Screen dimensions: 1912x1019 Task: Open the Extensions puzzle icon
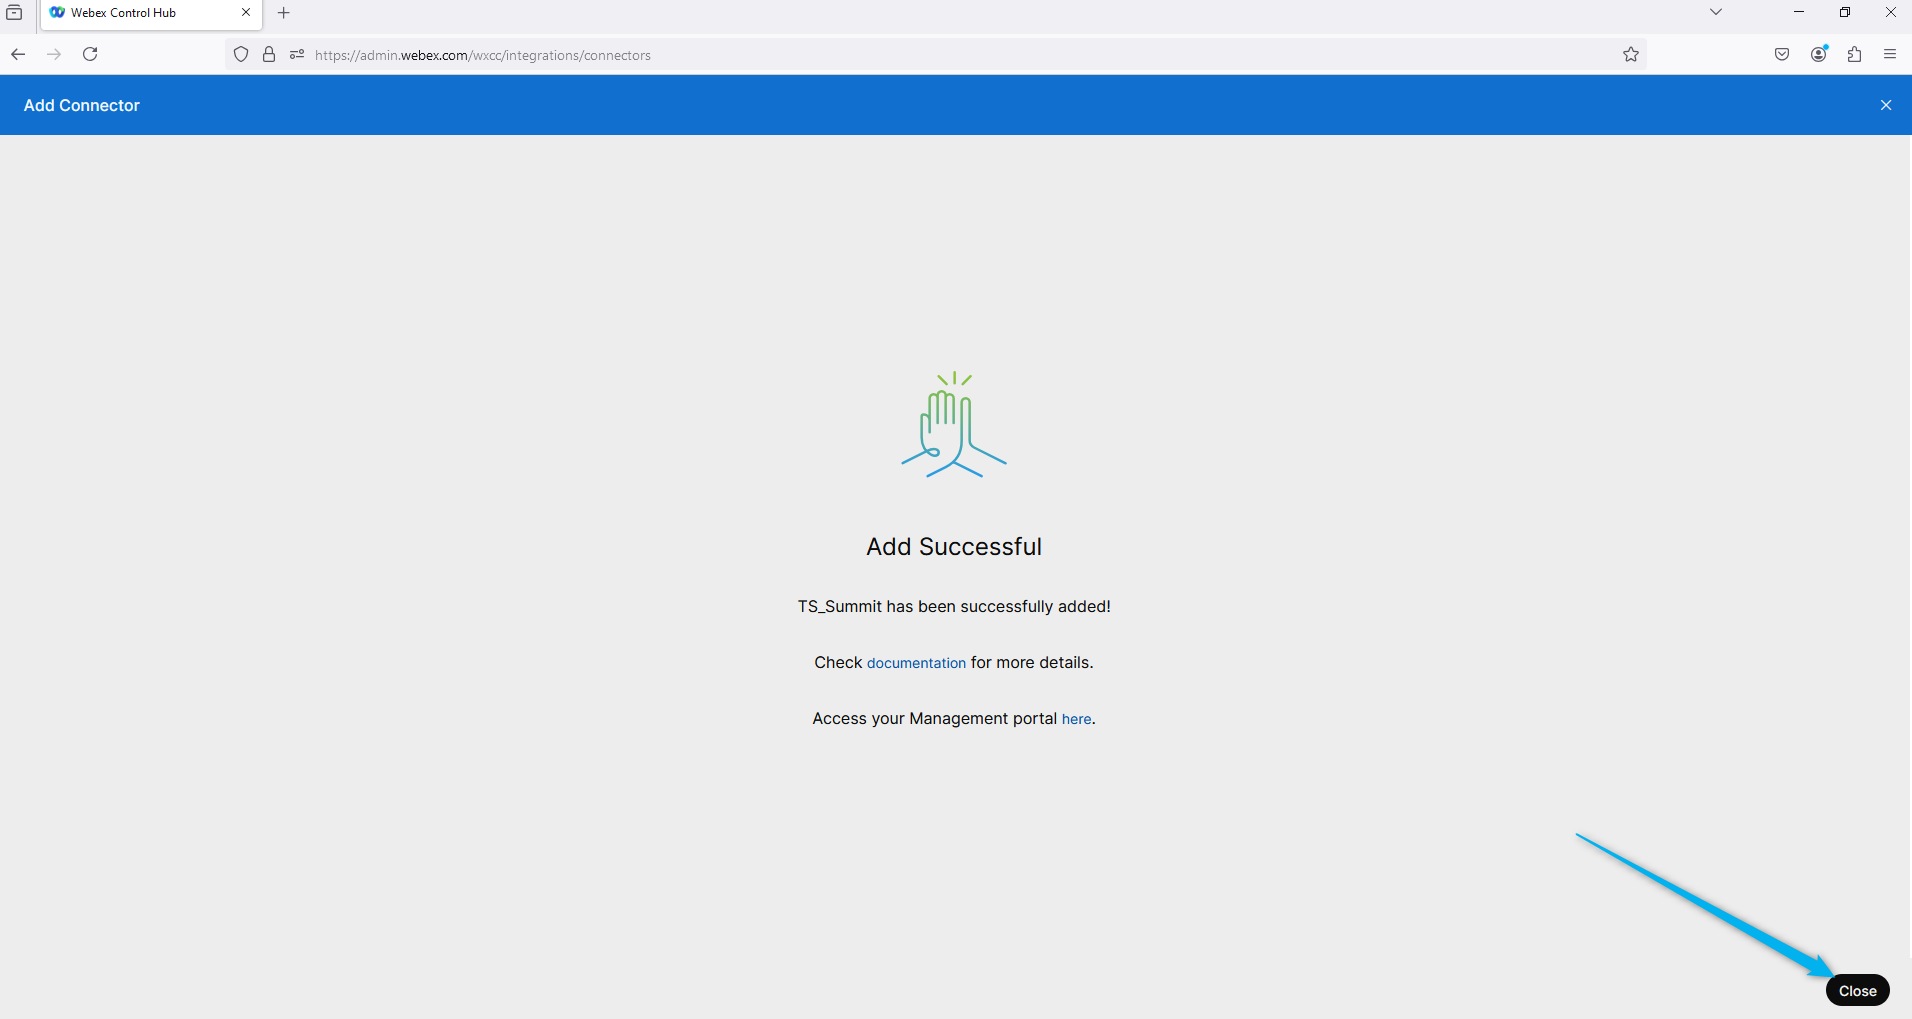point(1855,55)
